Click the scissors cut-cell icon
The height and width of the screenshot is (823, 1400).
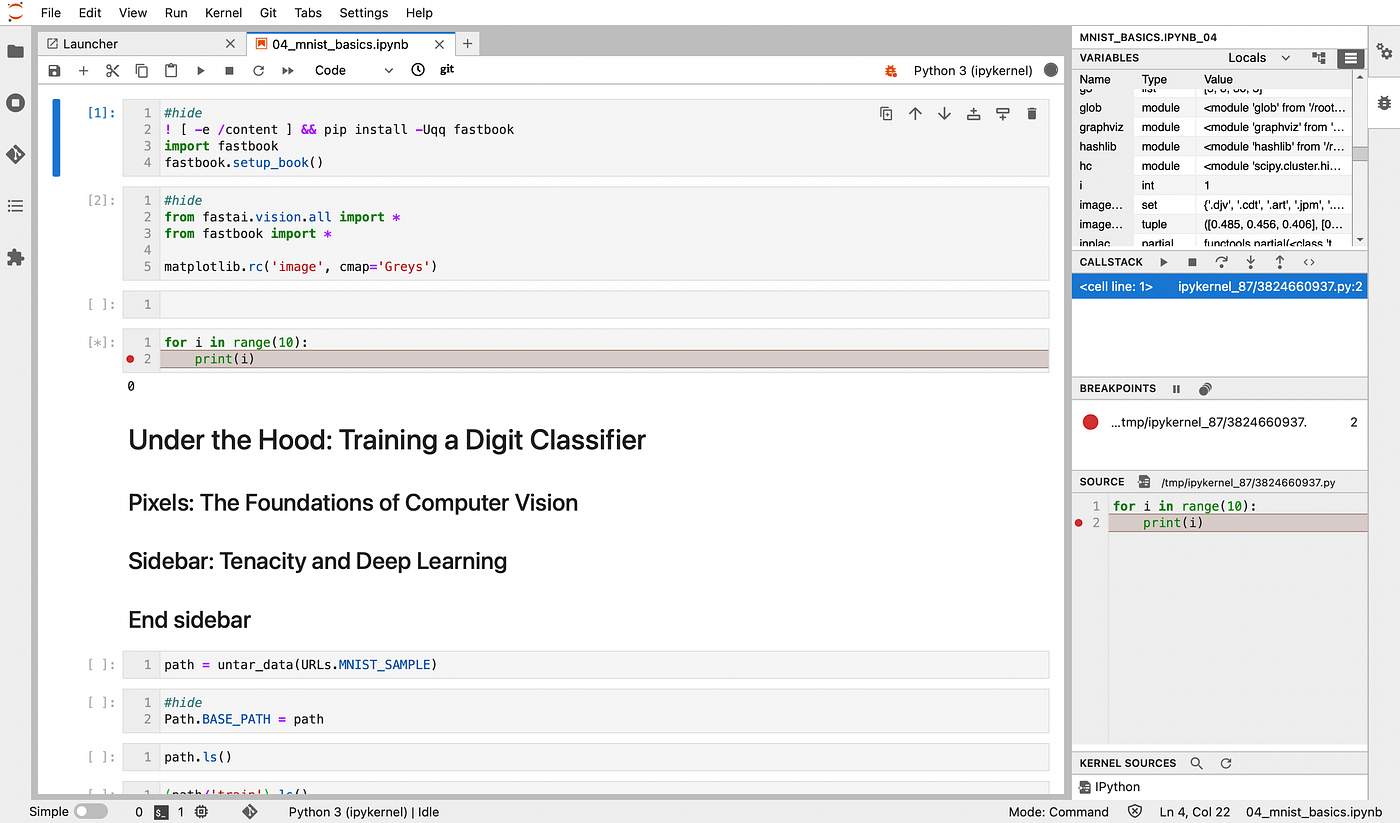[112, 70]
